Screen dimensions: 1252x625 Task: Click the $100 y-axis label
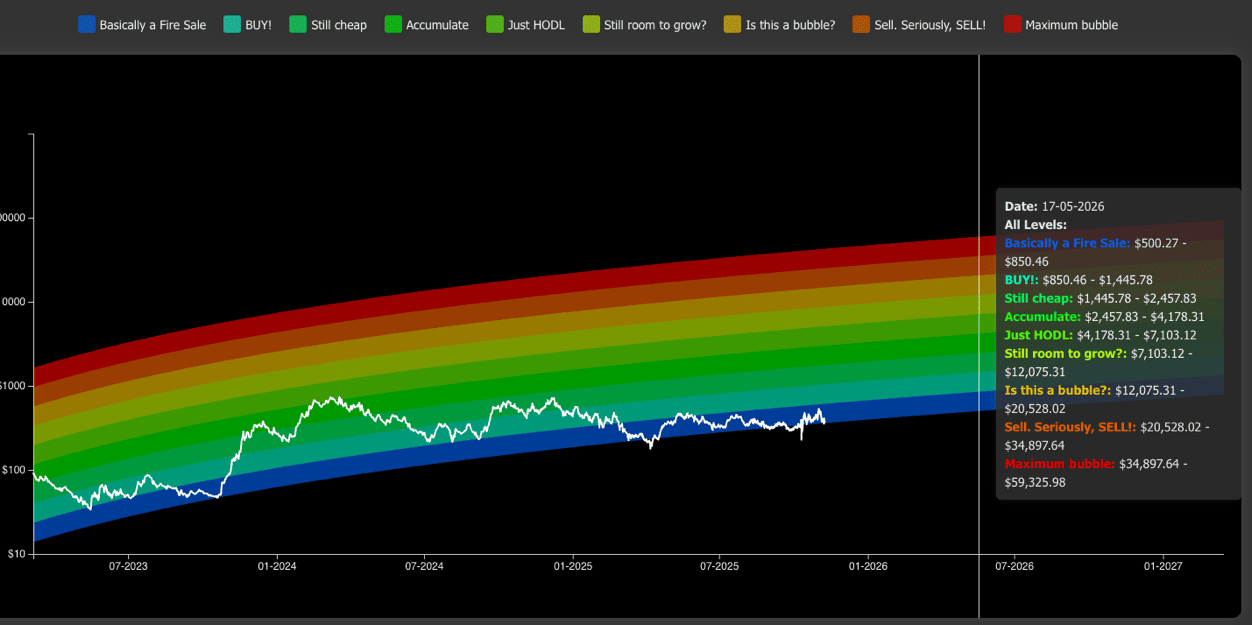(x=14, y=470)
